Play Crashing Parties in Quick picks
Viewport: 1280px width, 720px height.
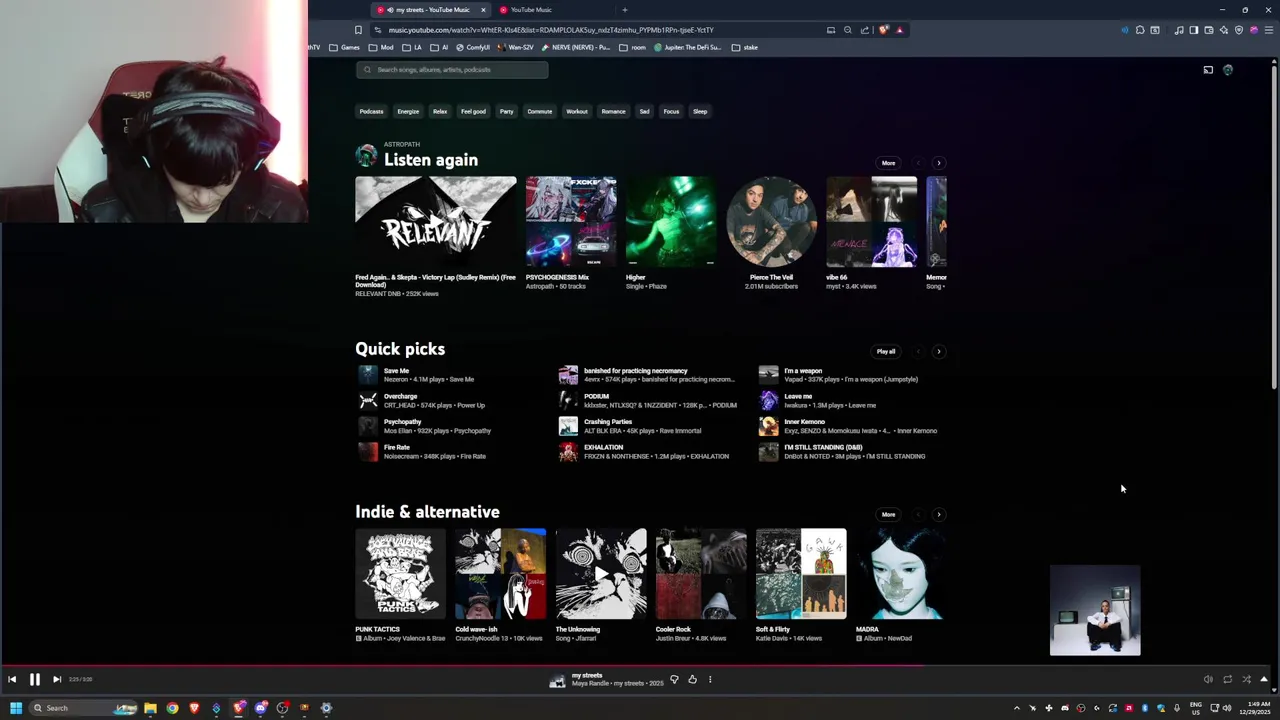pyautogui.click(x=568, y=426)
